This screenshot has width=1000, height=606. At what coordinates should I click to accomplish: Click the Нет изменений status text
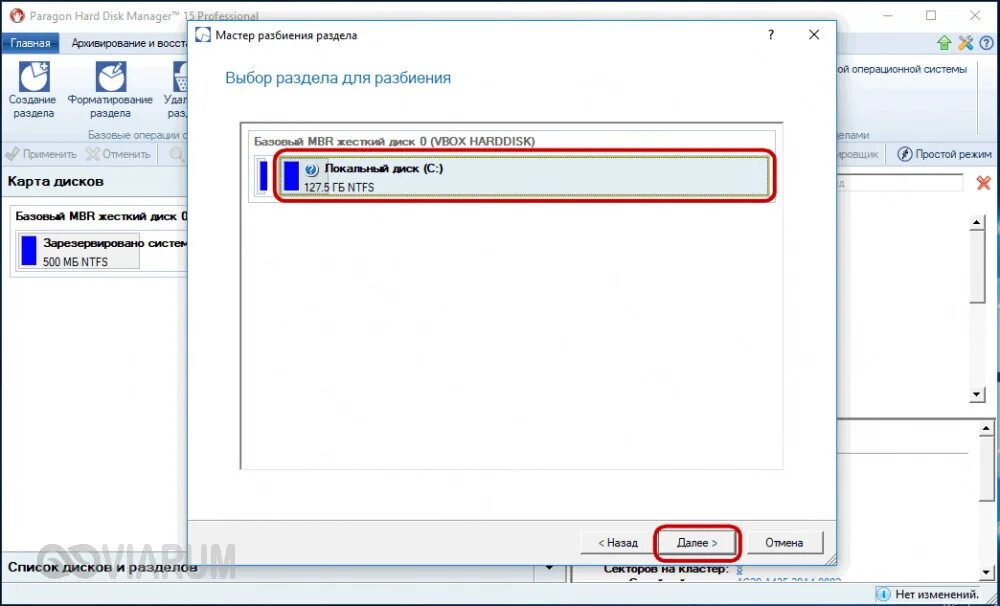click(937, 594)
